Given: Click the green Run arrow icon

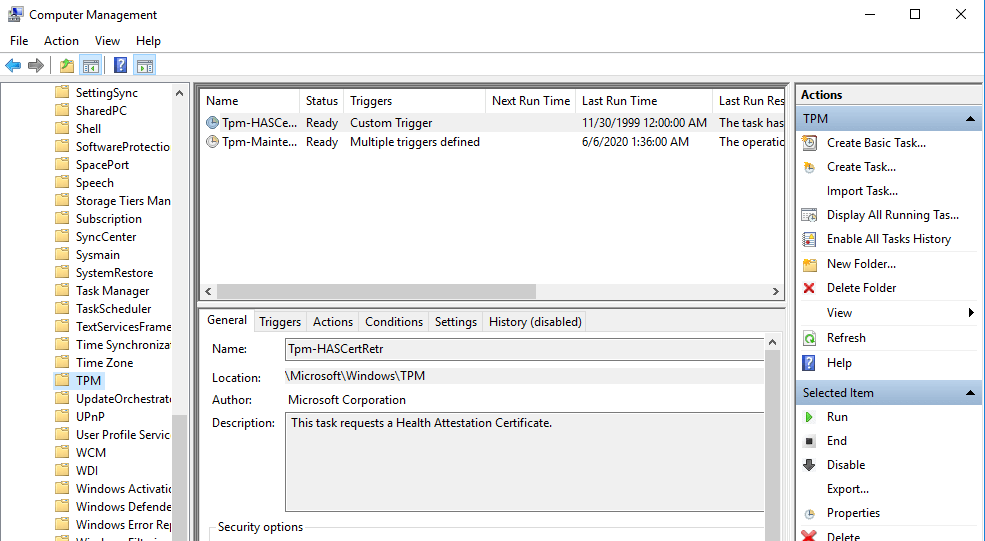Looking at the screenshot, I should tap(809, 417).
